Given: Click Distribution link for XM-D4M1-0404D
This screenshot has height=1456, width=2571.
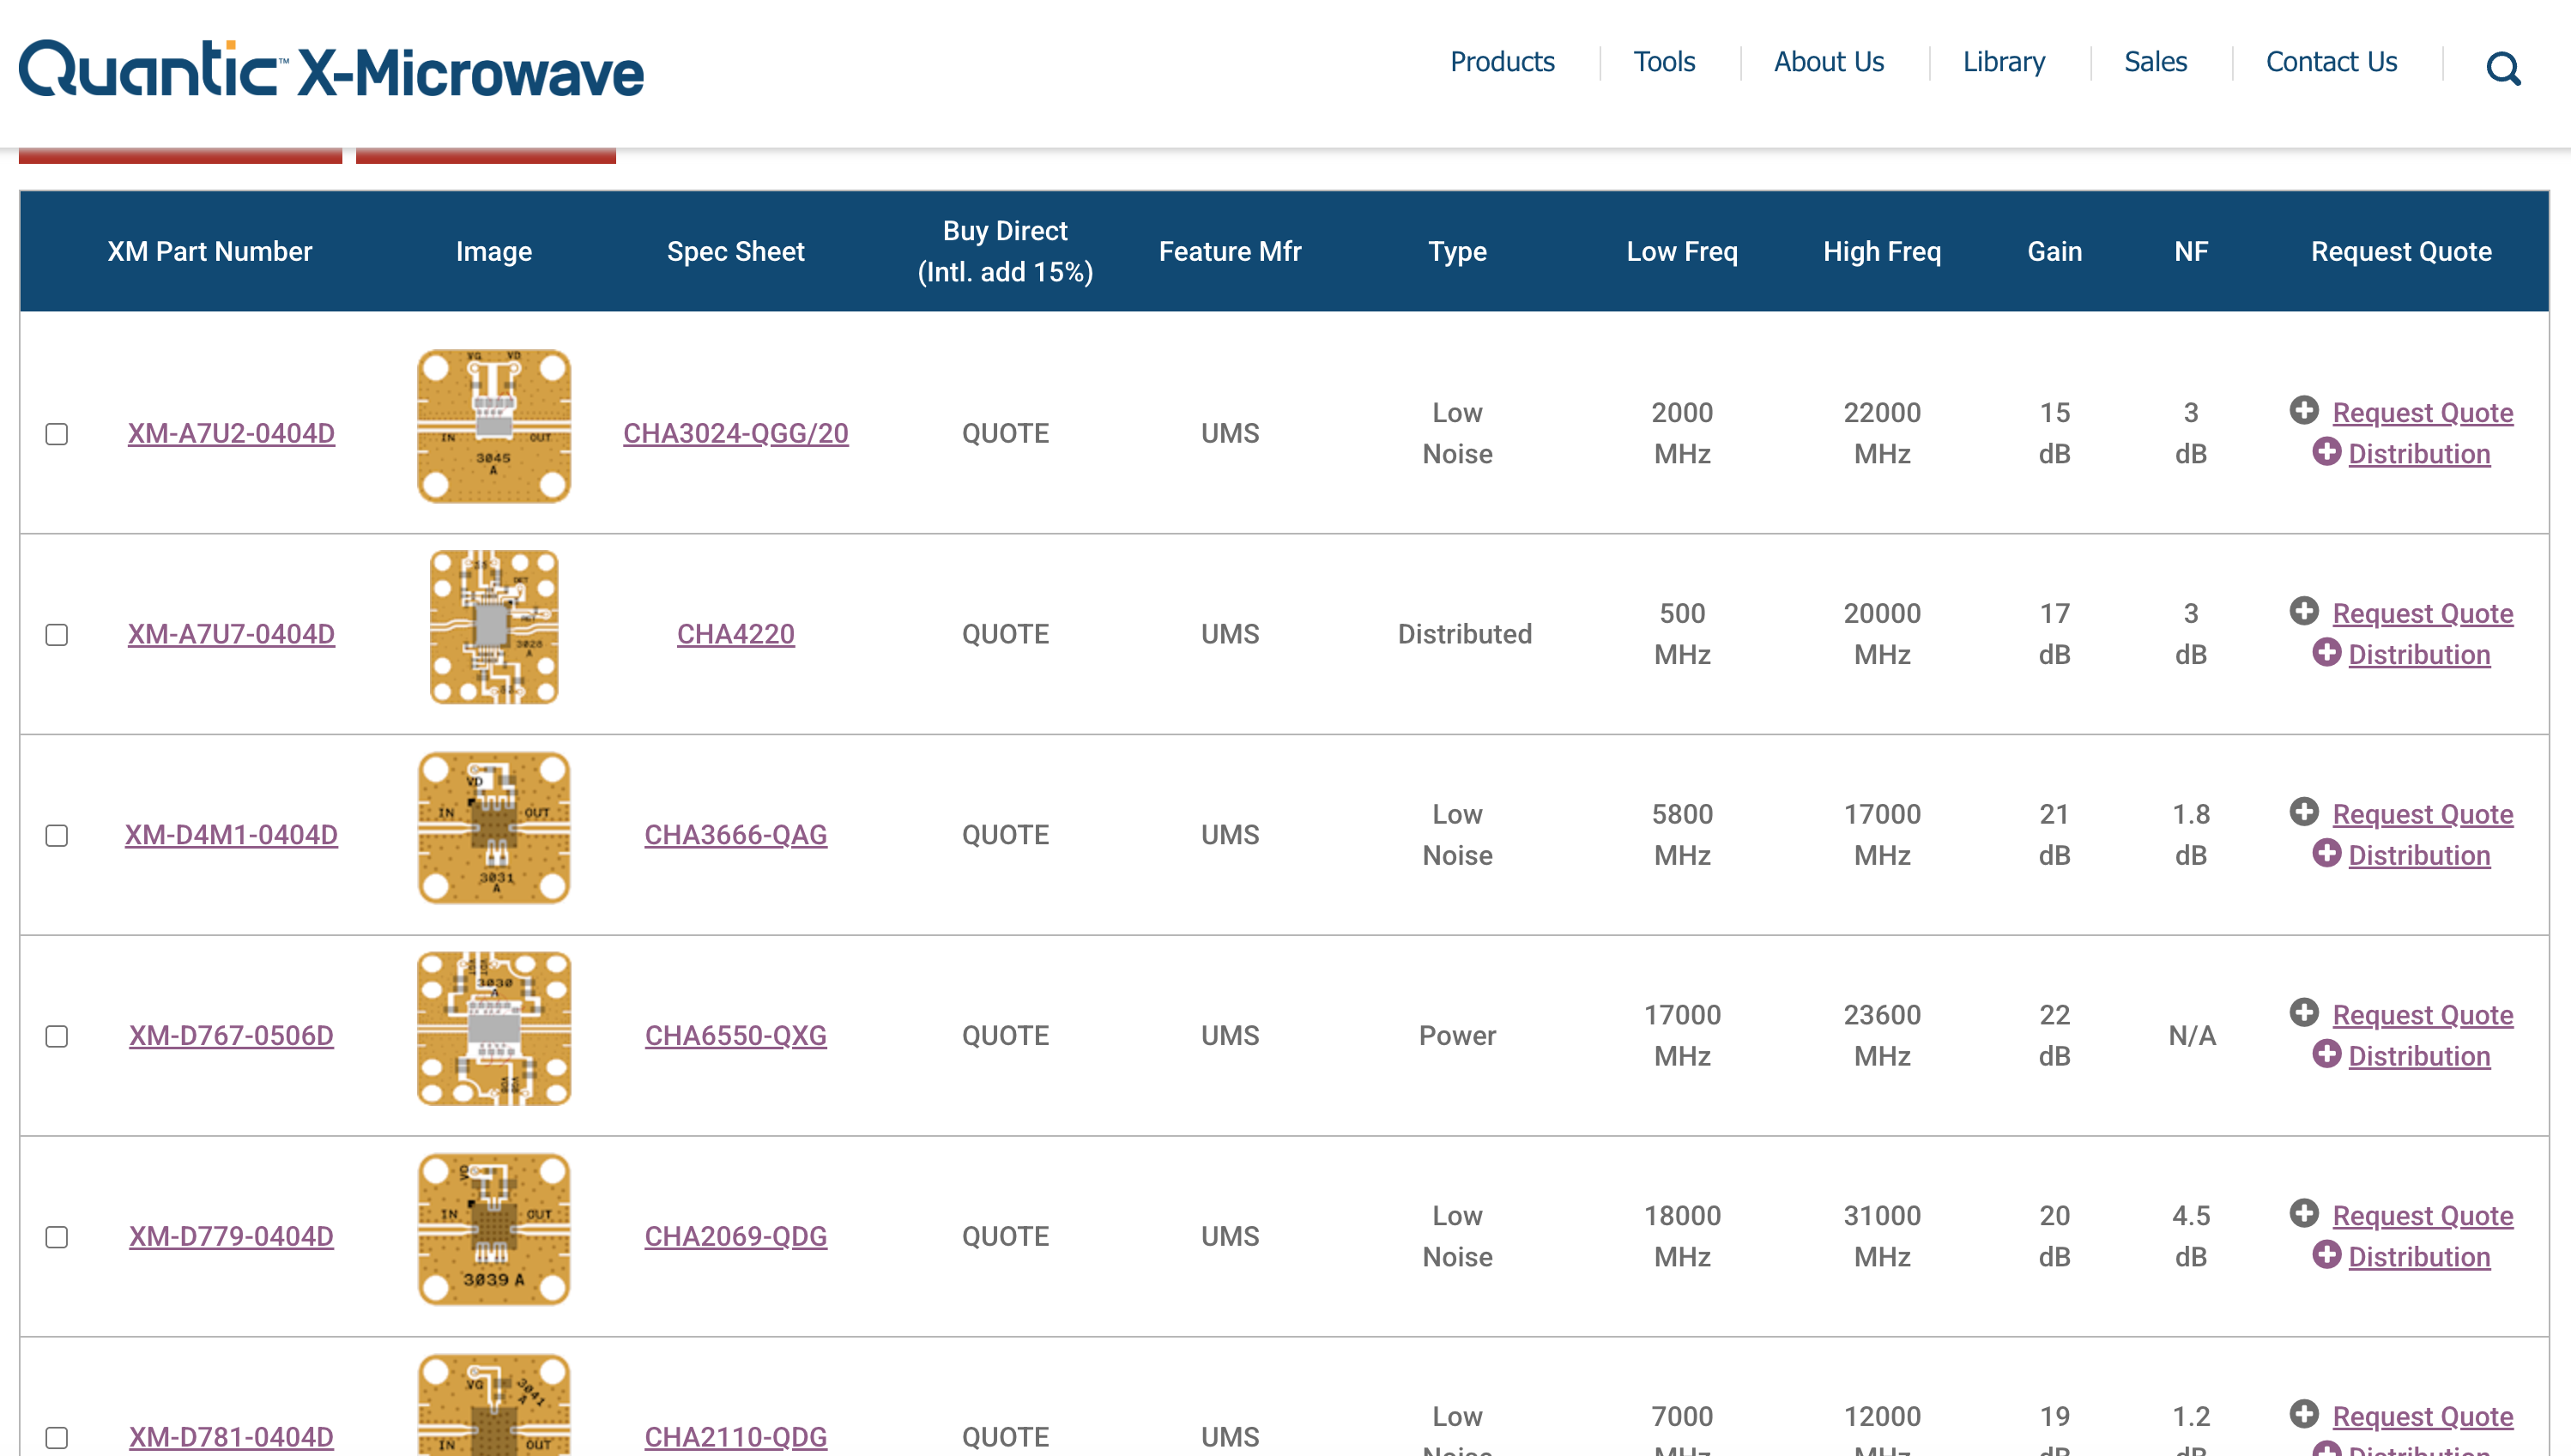Looking at the screenshot, I should (x=2419, y=856).
